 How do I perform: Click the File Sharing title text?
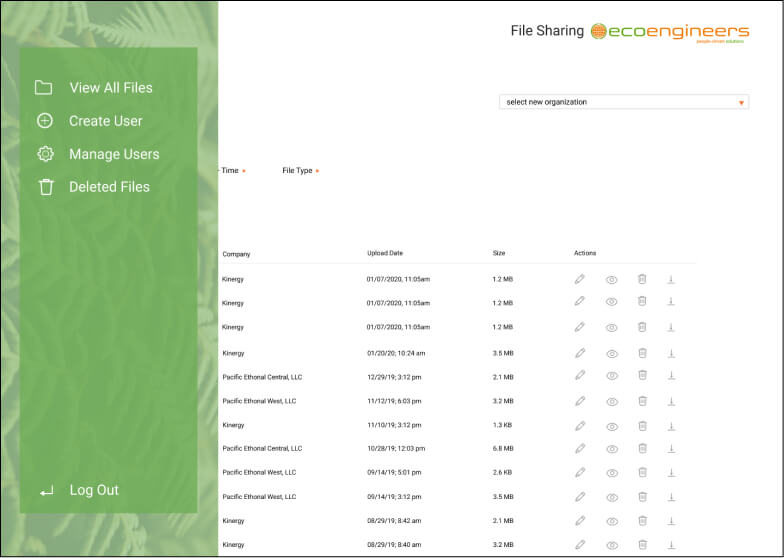[x=547, y=31]
